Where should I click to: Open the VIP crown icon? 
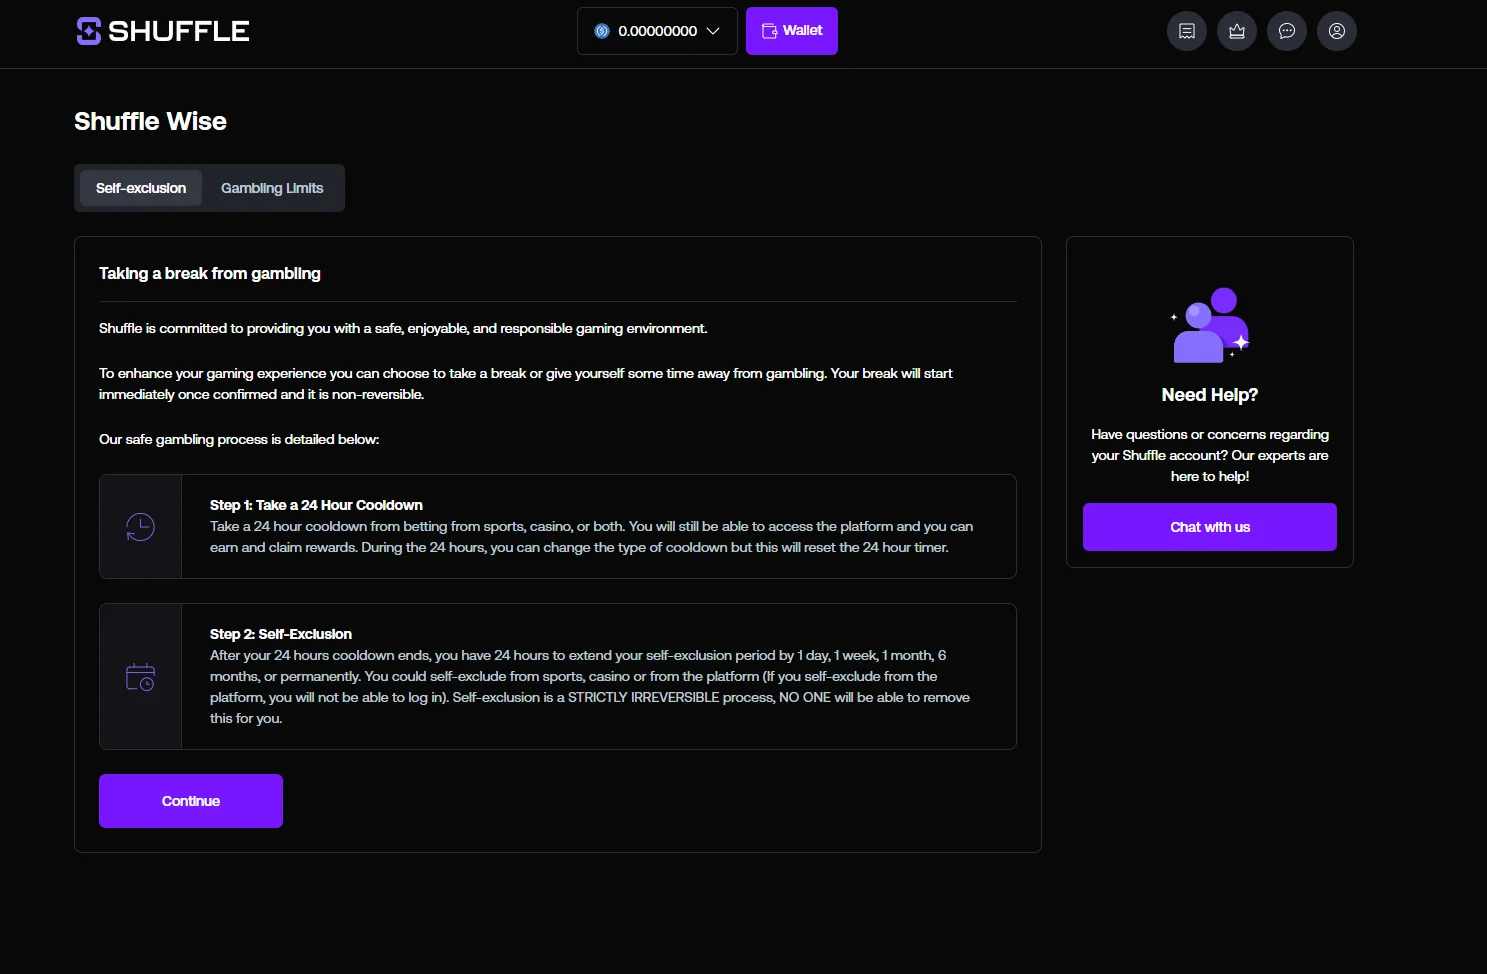(1237, 31)
